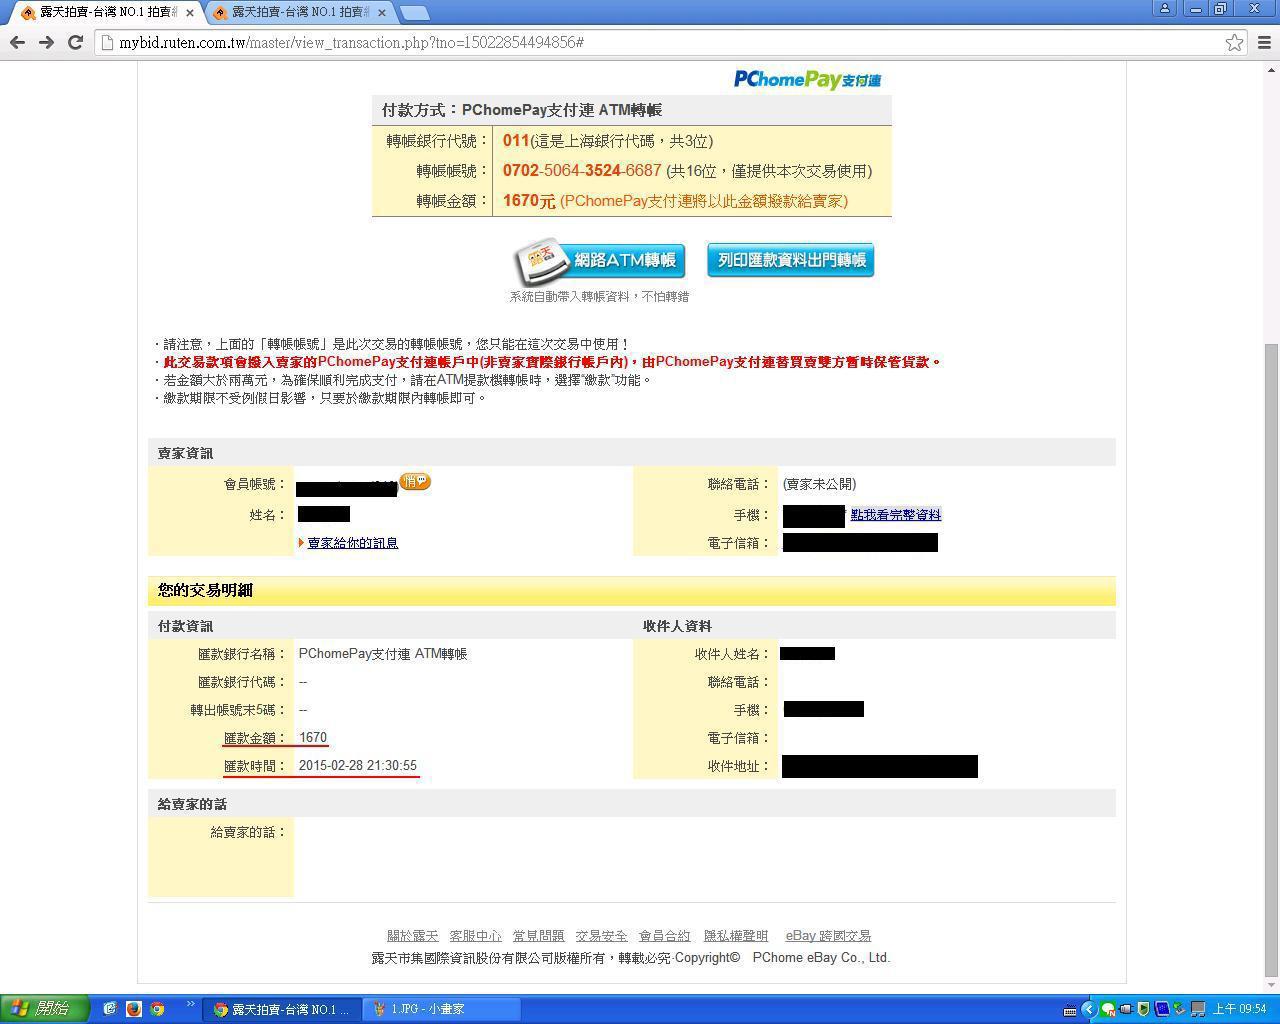The height and width of the screenshot is (1024, 1280).
Task: Click the green arrow device tray icon
Action: [x=1180, y=1010]
